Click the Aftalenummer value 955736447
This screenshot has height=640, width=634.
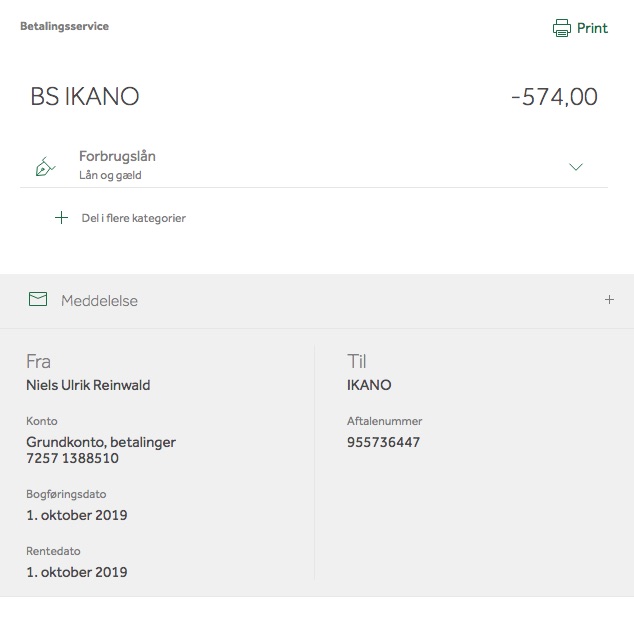pos(383,442)
